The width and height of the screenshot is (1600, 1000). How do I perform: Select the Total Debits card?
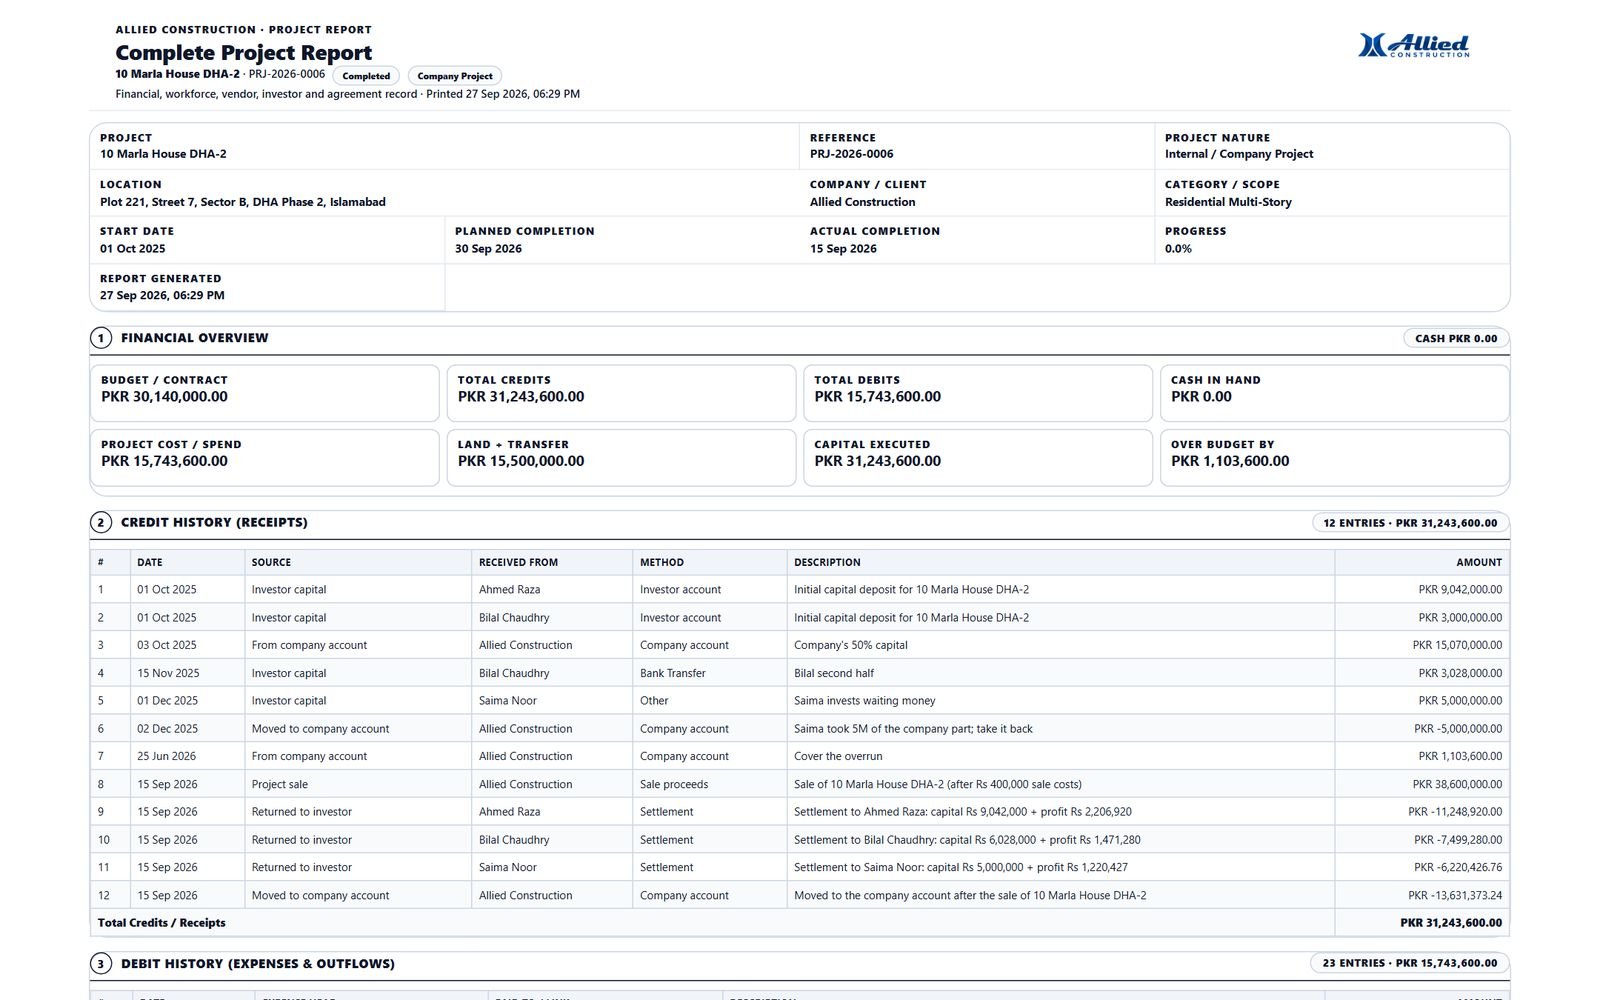[x=978, y=393]
